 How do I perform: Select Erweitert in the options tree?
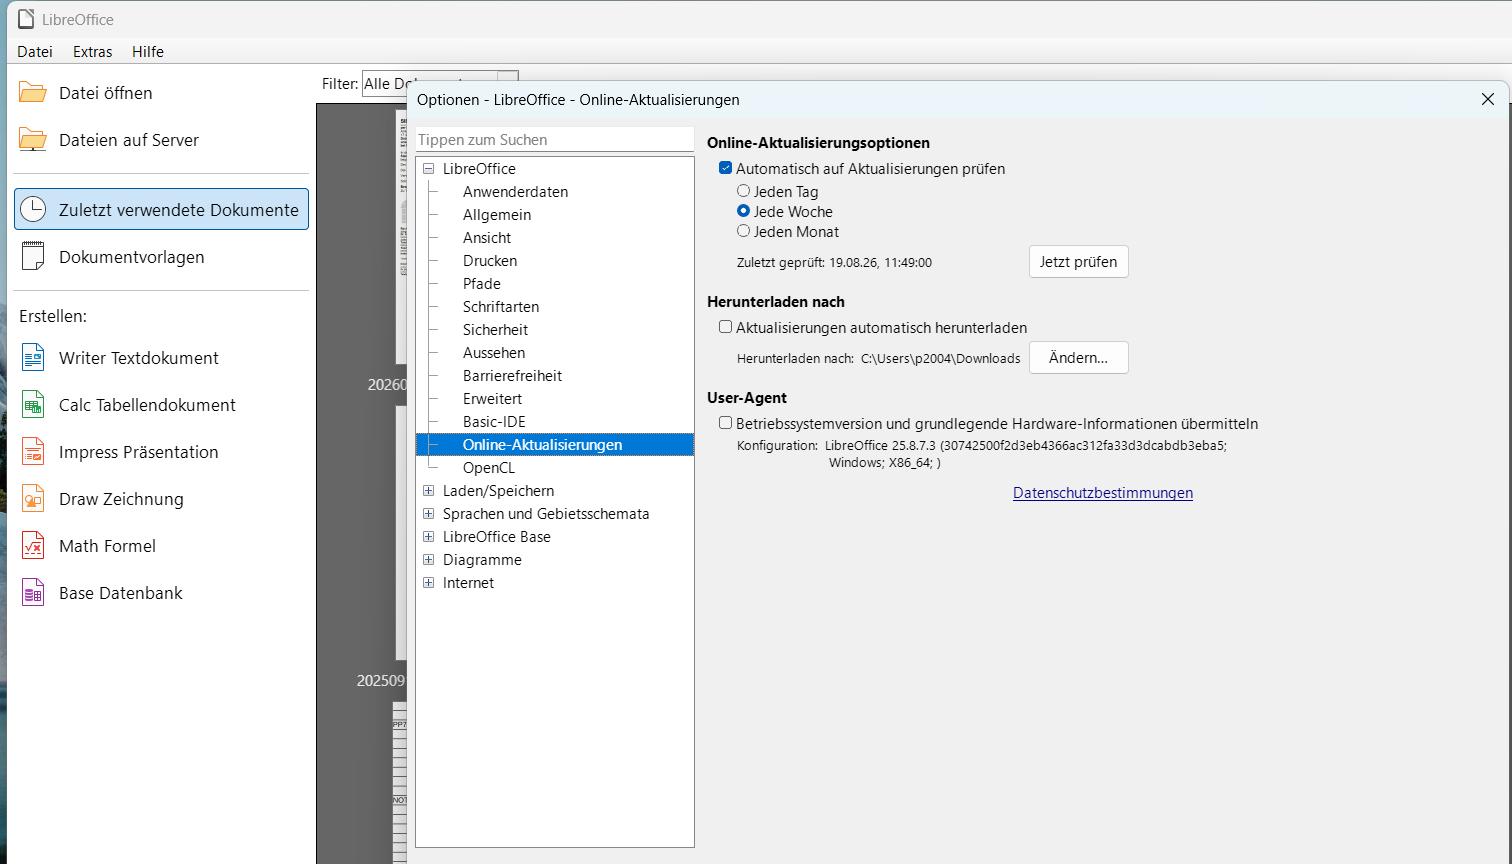point(492,399)
